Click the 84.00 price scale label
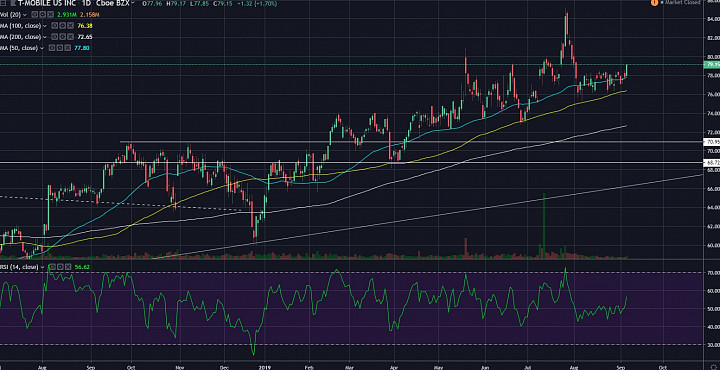 tap(713, 19)
